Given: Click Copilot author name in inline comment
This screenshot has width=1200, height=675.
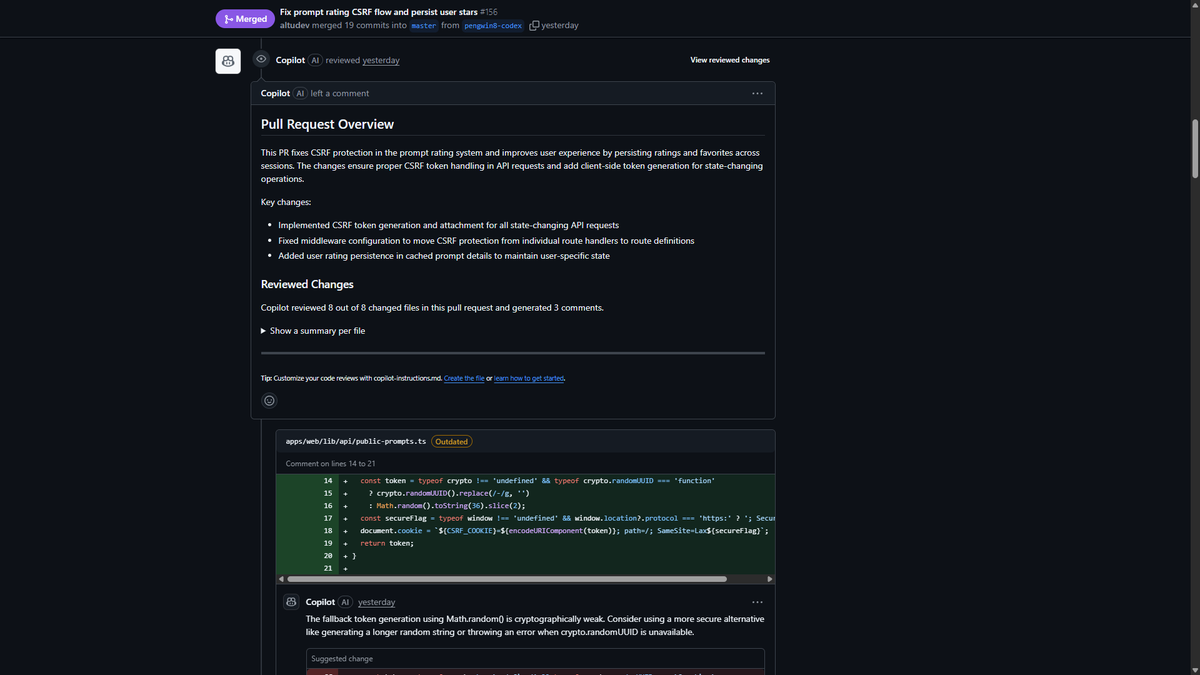Looking at the screenshot, I should pyautogui.click(x=320, y=602).
